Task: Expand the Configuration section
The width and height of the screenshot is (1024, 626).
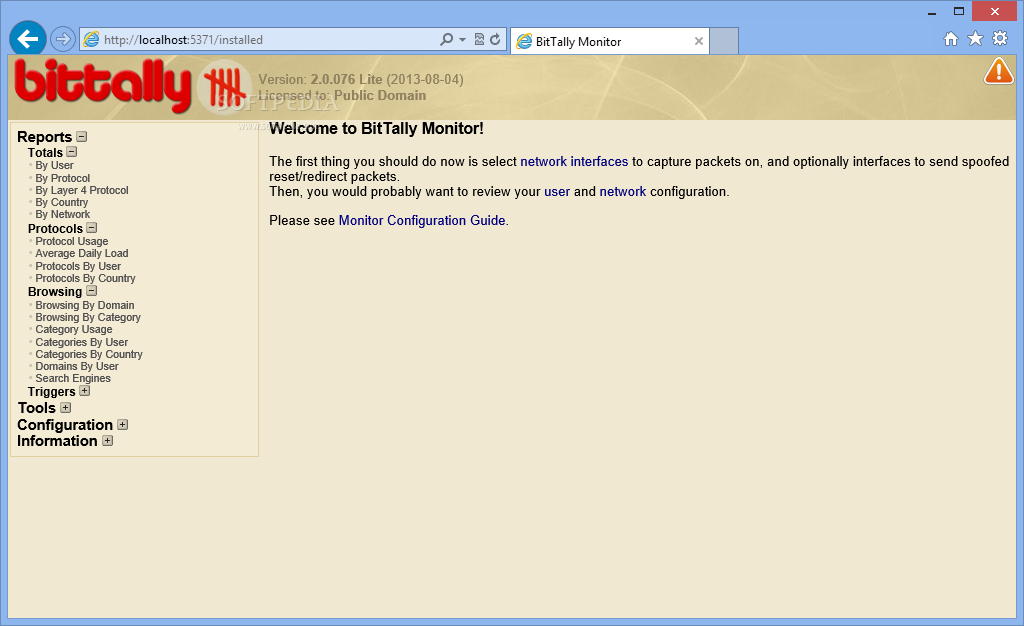Action: 123,424
